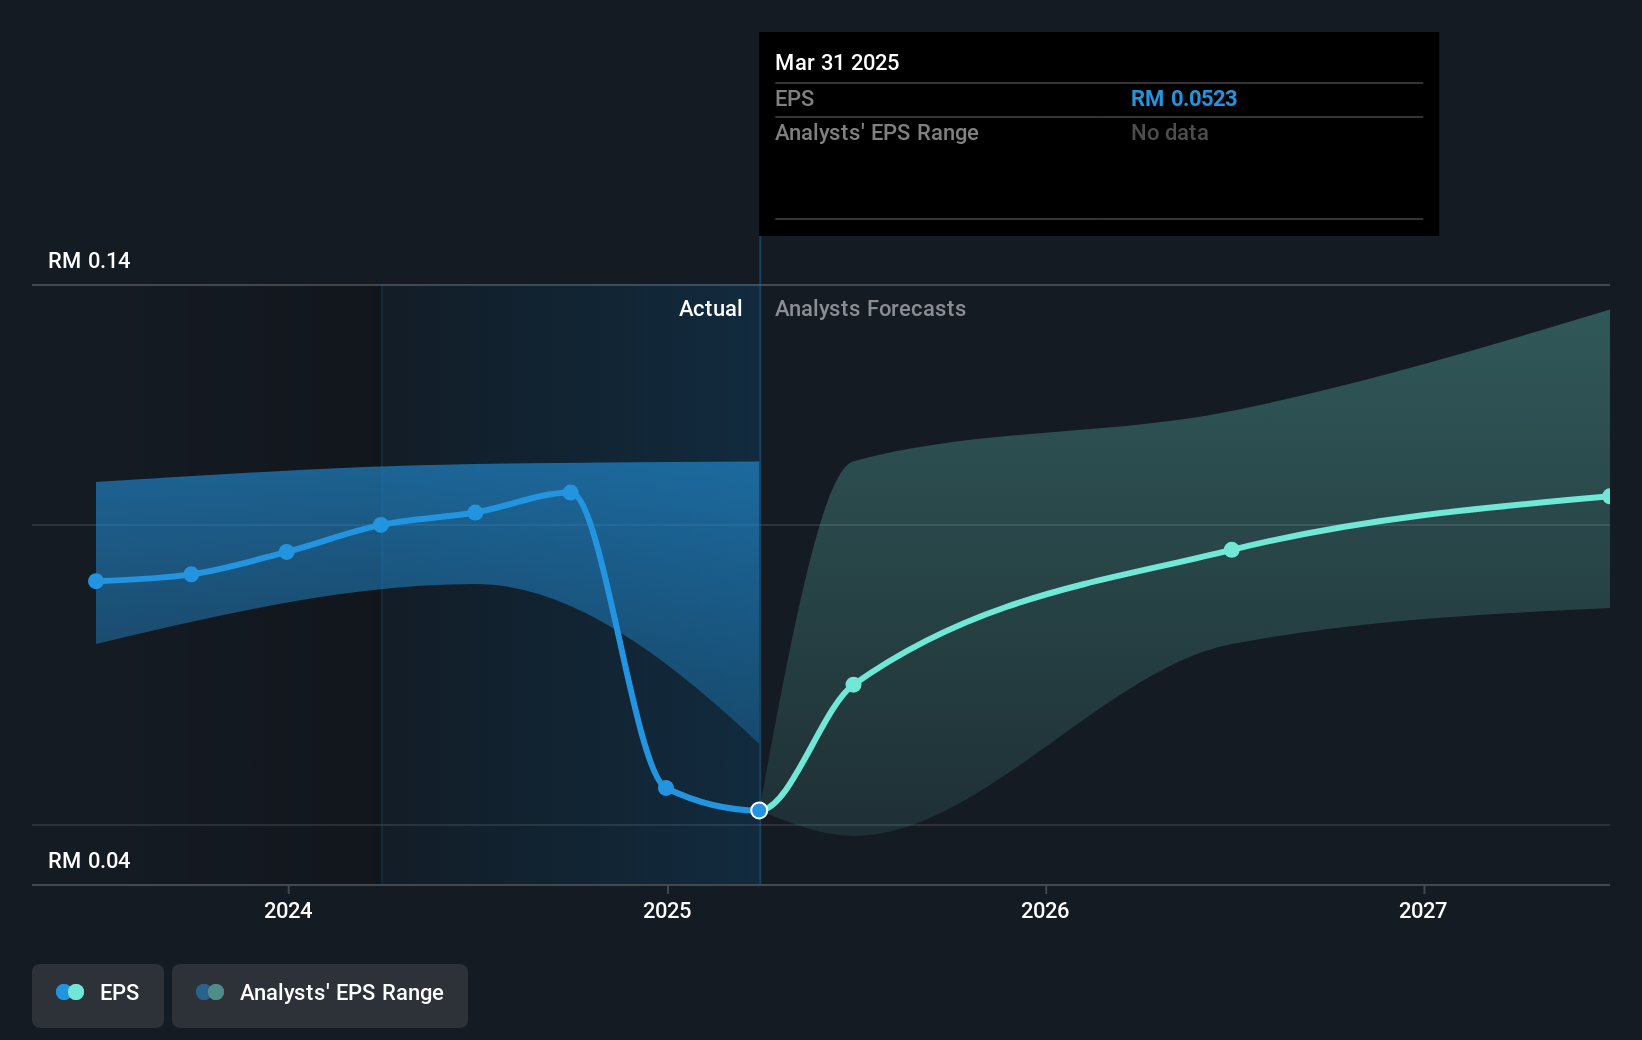This screenshot has height=1040, width=1642.
Task: Click the EPS legend dot icon
Action: [x=68, y=991]
